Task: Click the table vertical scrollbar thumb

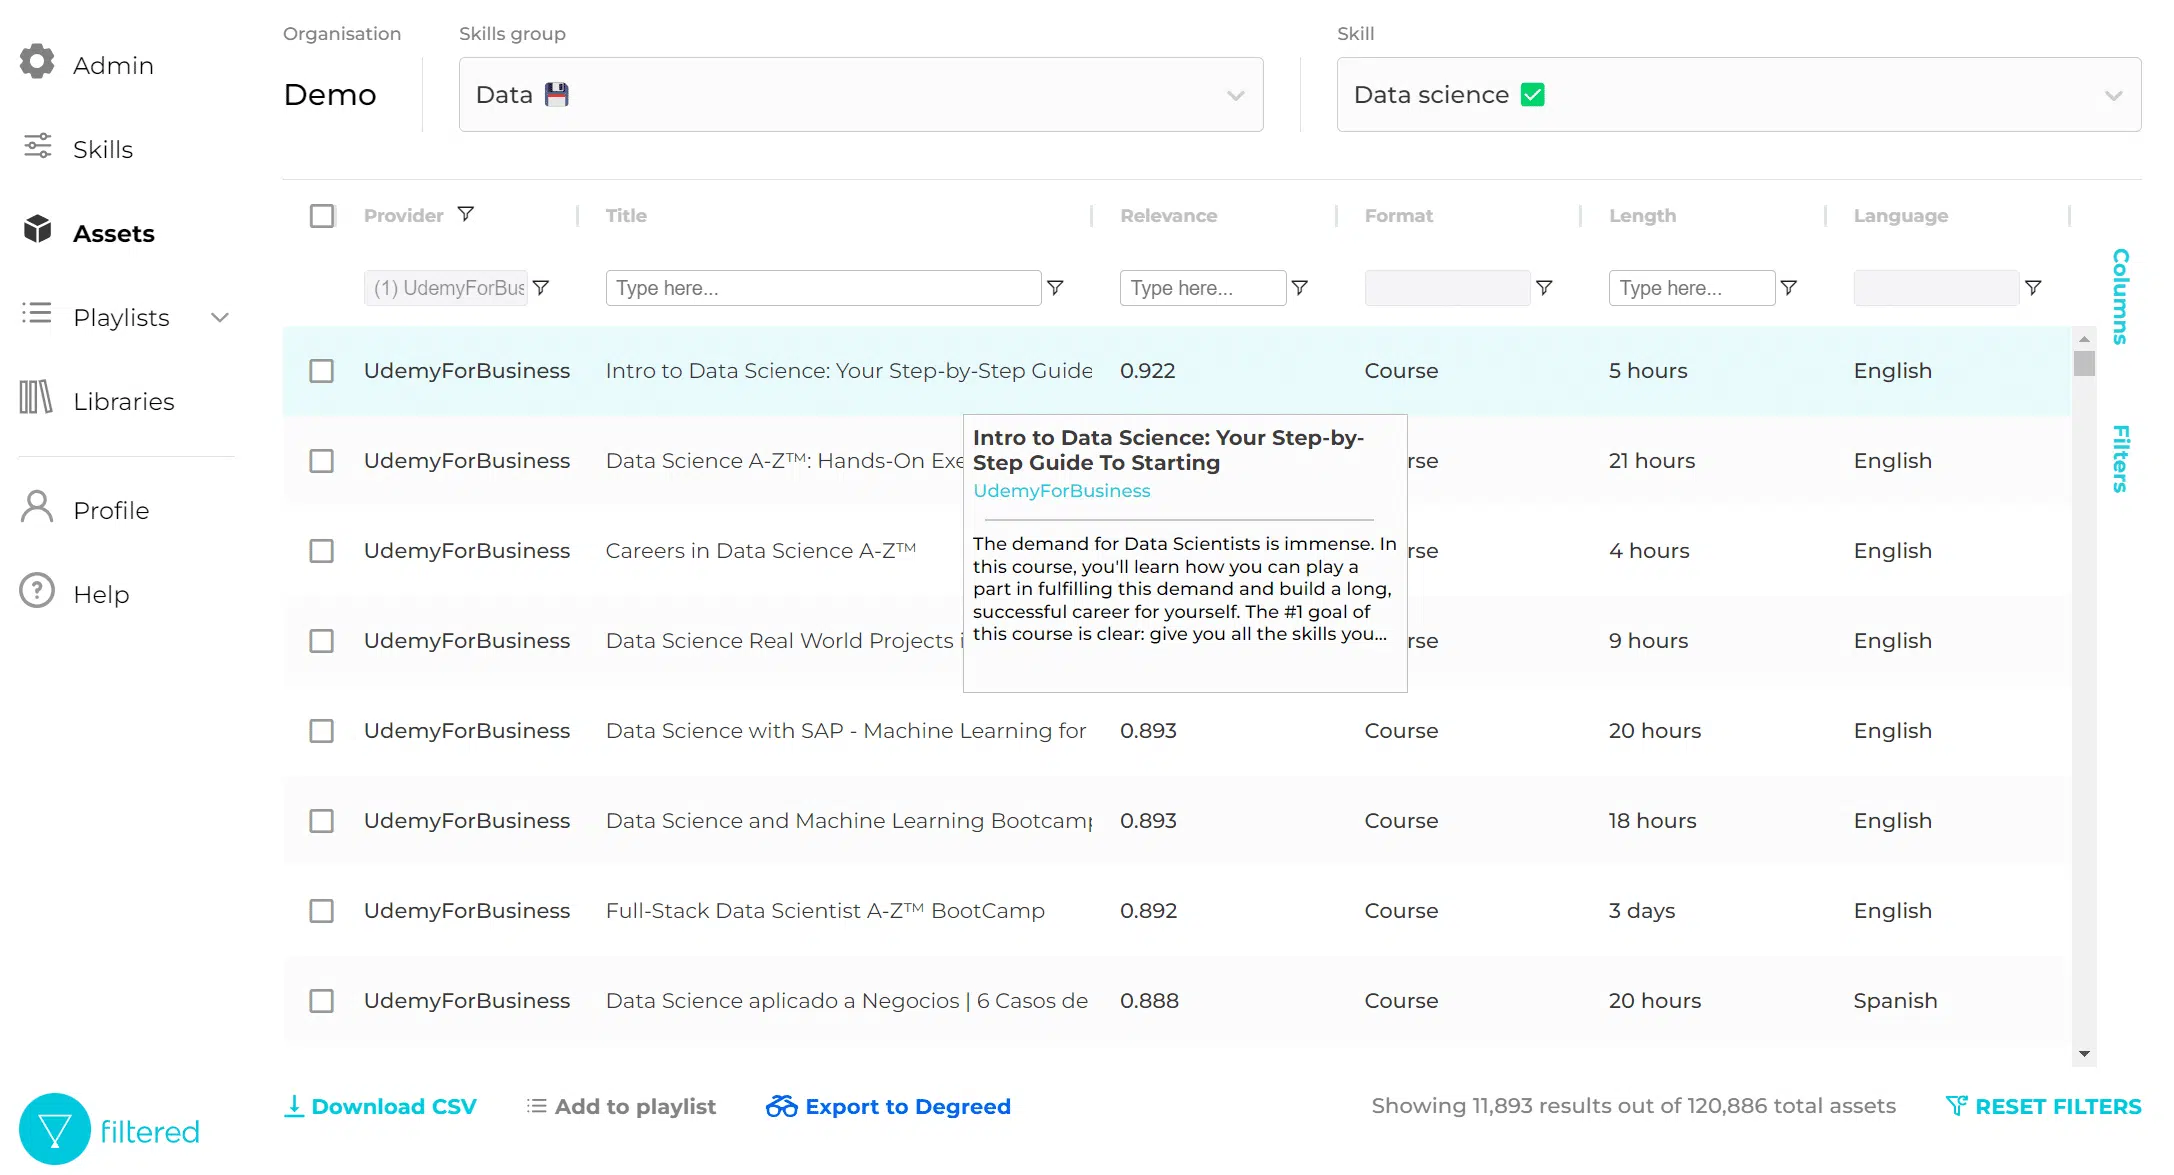Action: tap(2084, 363)
